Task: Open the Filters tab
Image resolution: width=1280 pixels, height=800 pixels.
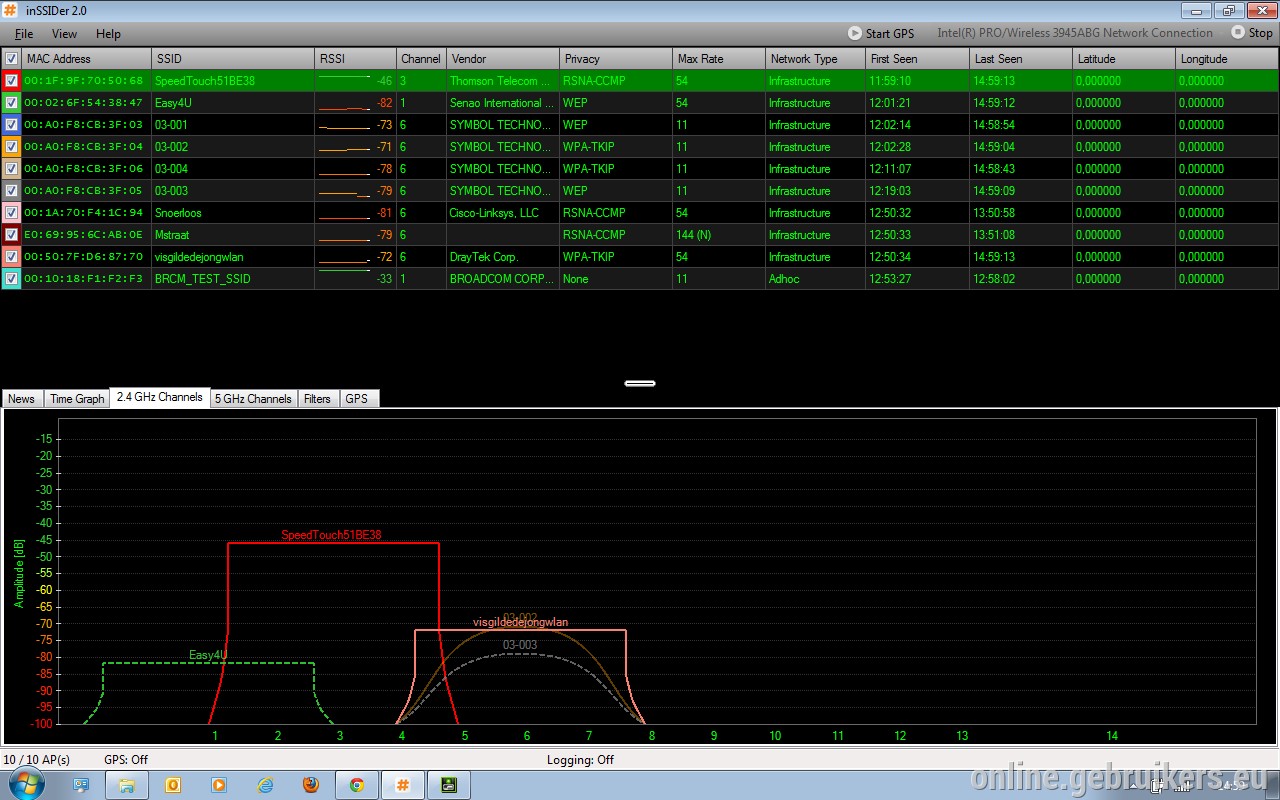Action: tap(317, 398)
